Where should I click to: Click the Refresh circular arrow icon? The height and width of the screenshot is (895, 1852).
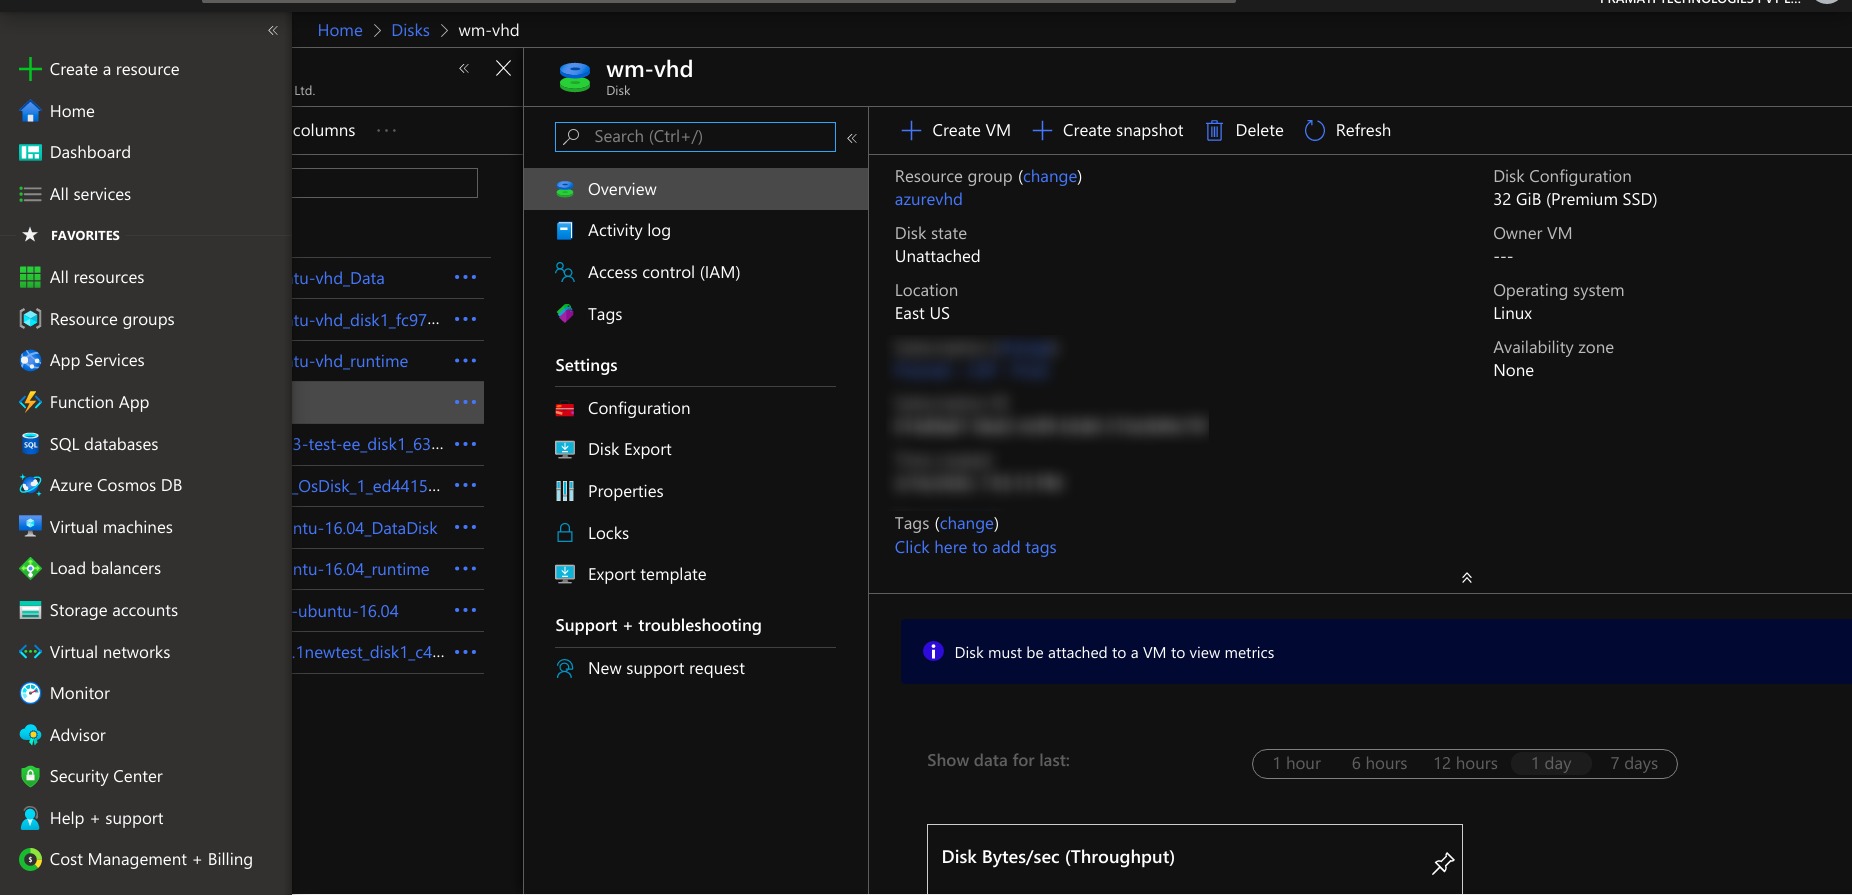point(1314,131)
